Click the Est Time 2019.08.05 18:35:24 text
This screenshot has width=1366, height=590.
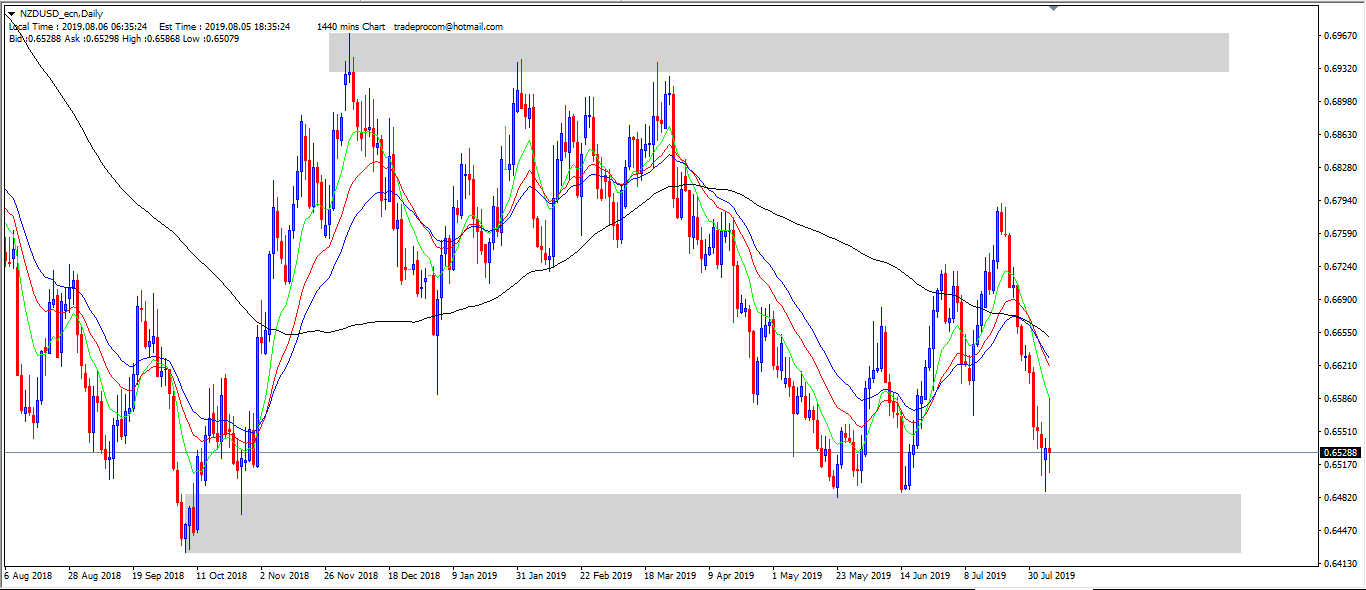[225, 27]
